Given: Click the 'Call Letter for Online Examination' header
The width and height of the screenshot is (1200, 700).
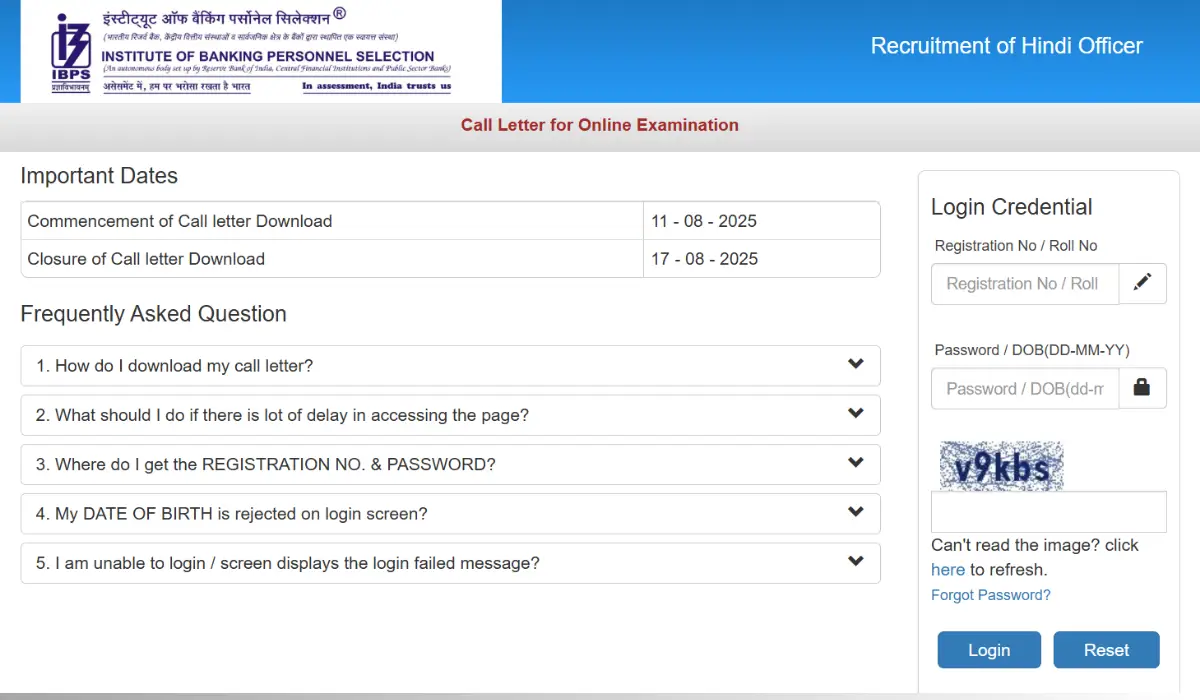Looking at the screenshot, I should click(x=600, y=125).
